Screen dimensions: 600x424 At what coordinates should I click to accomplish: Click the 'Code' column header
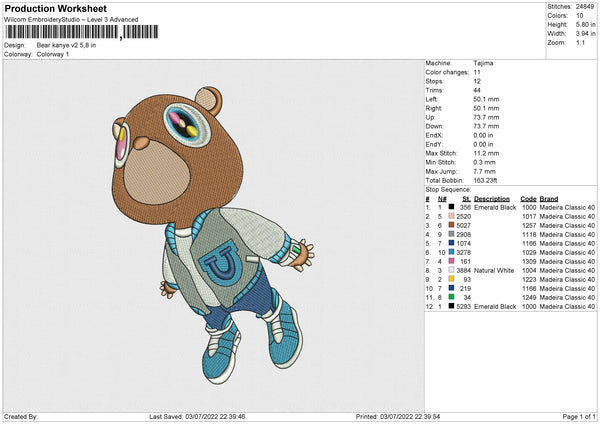[528, 199]
